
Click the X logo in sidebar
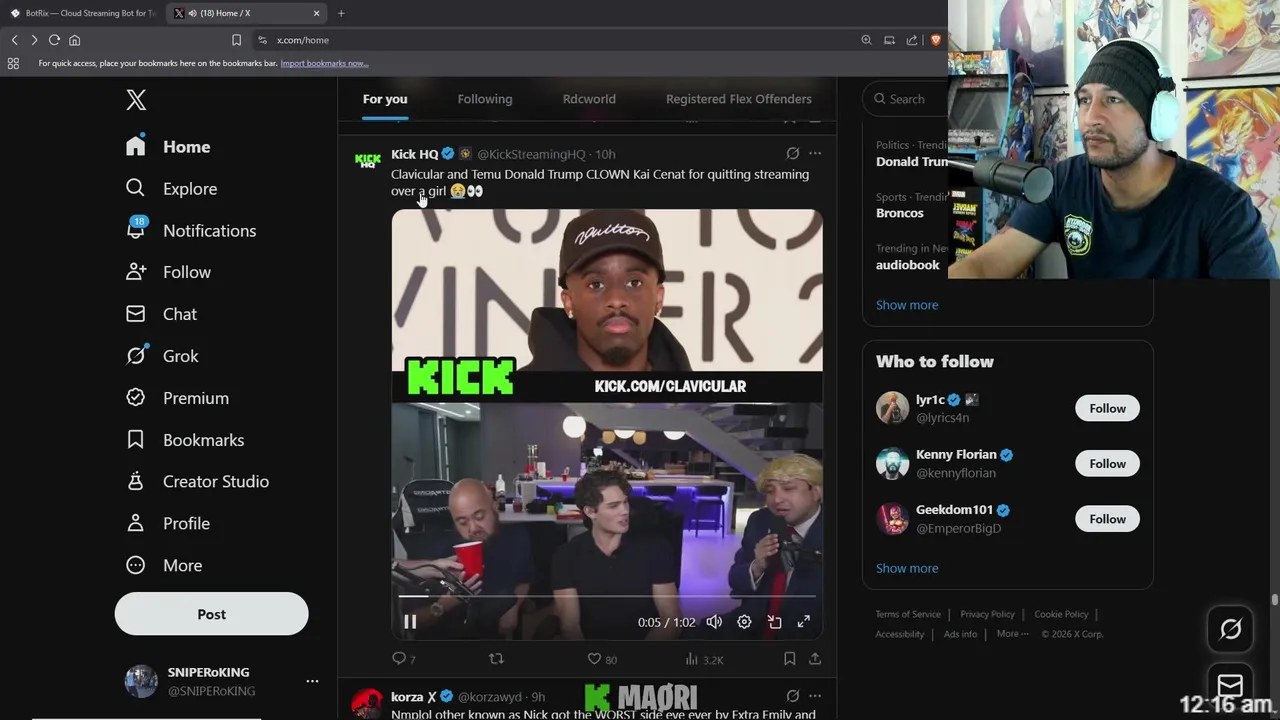tap(136, 100)
